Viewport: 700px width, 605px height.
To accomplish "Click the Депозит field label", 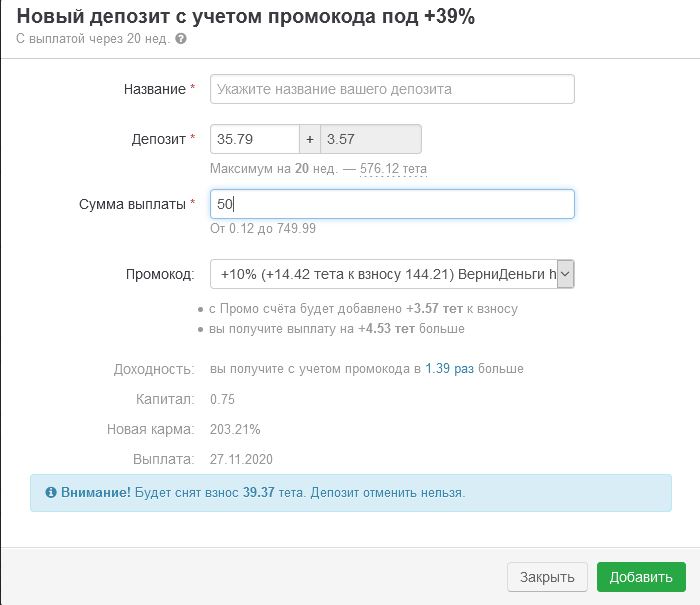I will click(x=159, y=139).
